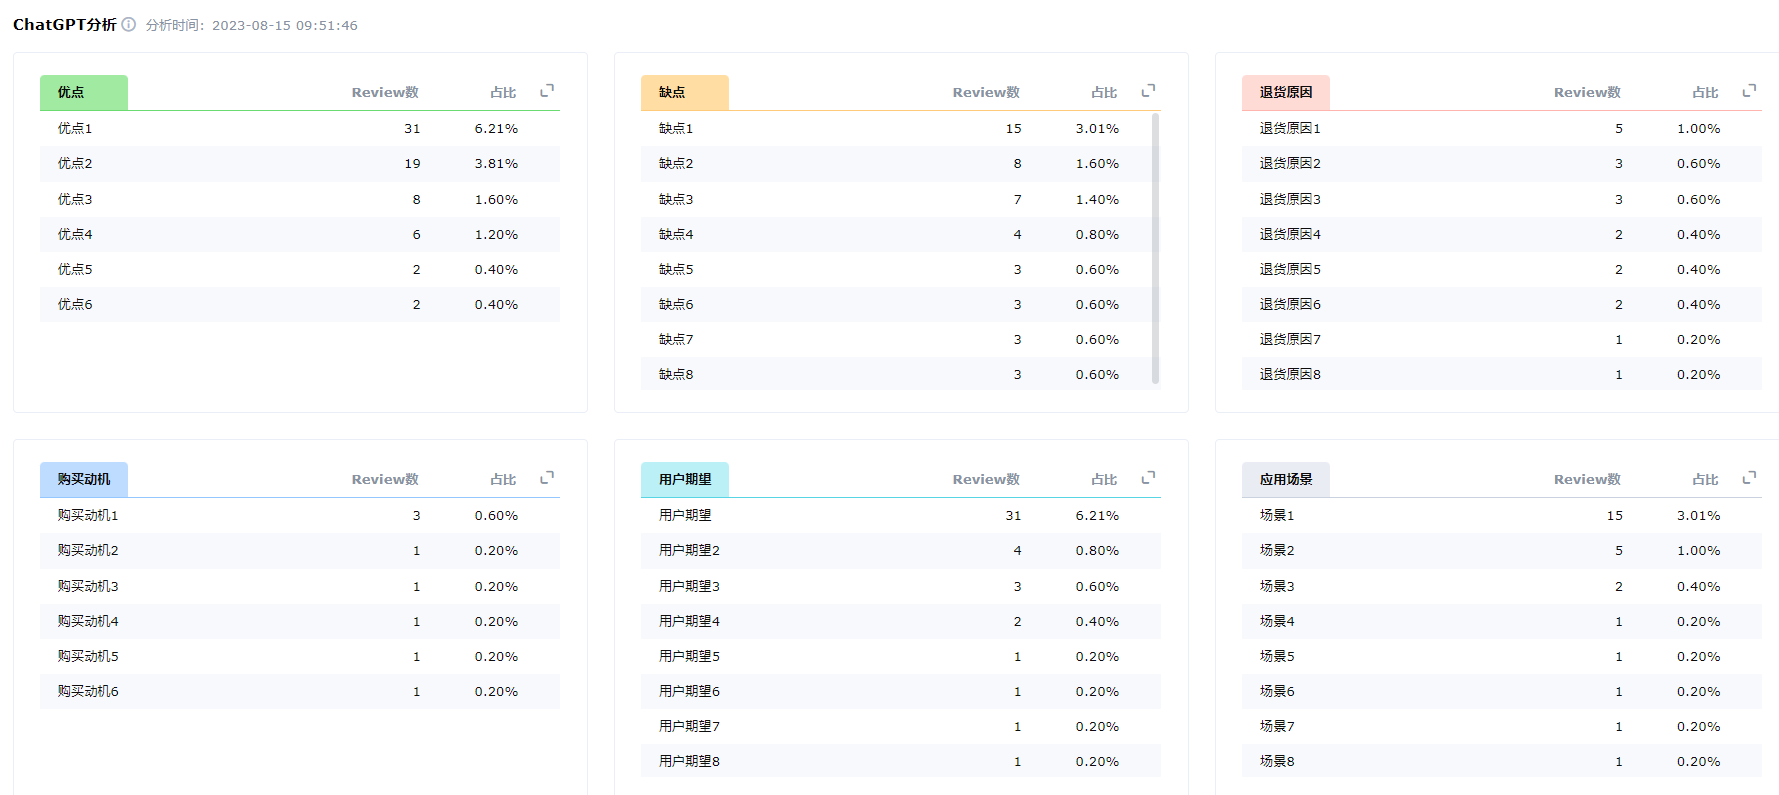1779x795 pixels.
Task: Expand the 缺点 panel to fullscreen
Action: tap(1148, 91)
